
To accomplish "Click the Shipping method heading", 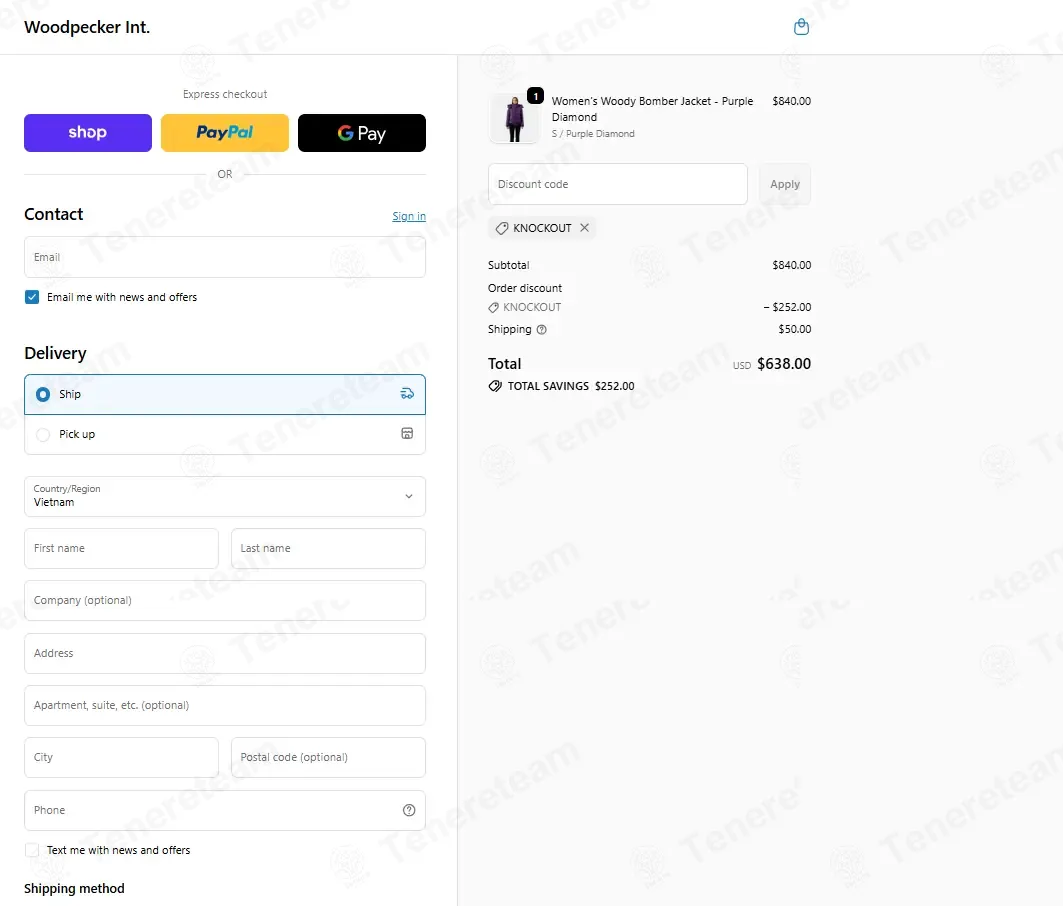I will coord(75,888).
